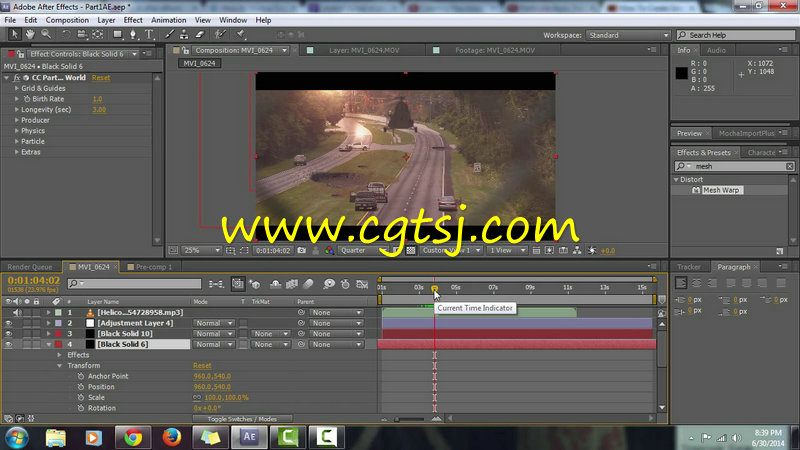Screen dimensions: 800x450
Task: Hide Black Solid 6 layer visibility
Action: pos(8,344)
